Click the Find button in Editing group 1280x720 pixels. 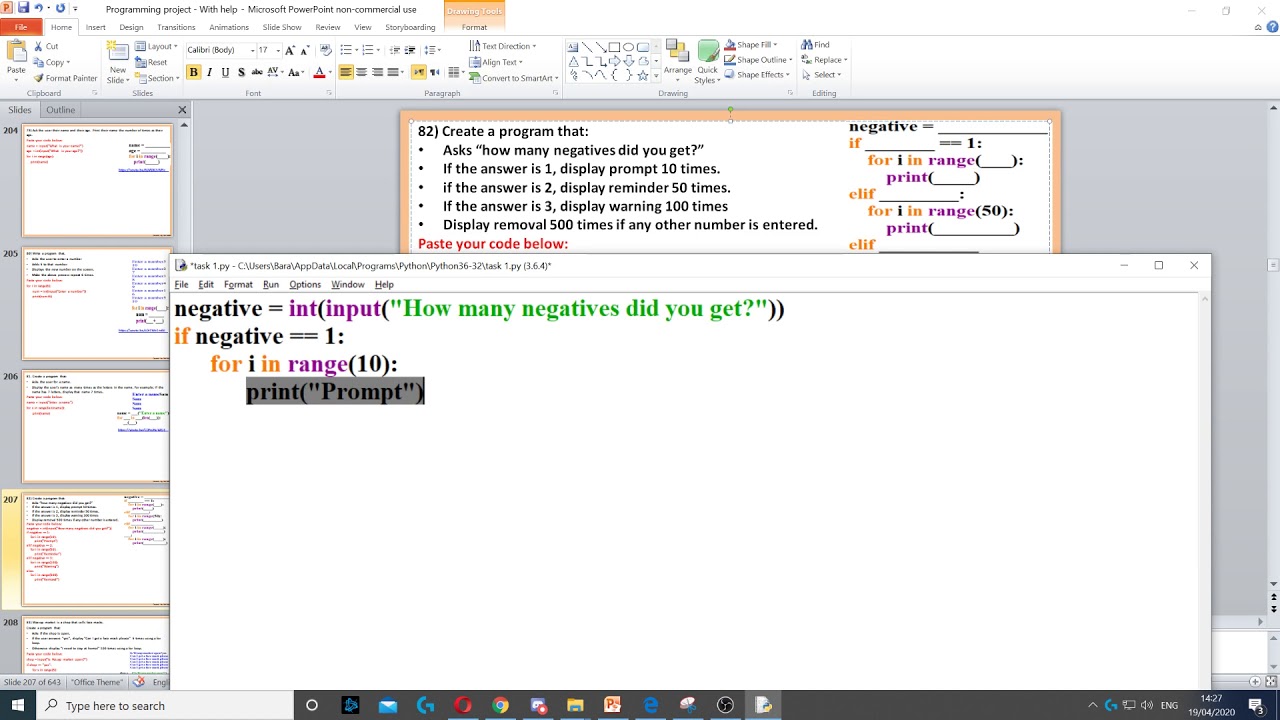pos(815,45)
